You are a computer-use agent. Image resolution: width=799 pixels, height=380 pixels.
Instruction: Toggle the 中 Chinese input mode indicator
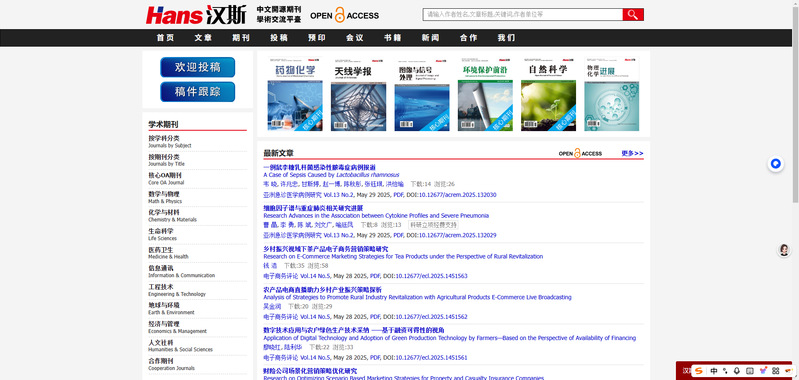pyautogui.click(x=714, y=370)
